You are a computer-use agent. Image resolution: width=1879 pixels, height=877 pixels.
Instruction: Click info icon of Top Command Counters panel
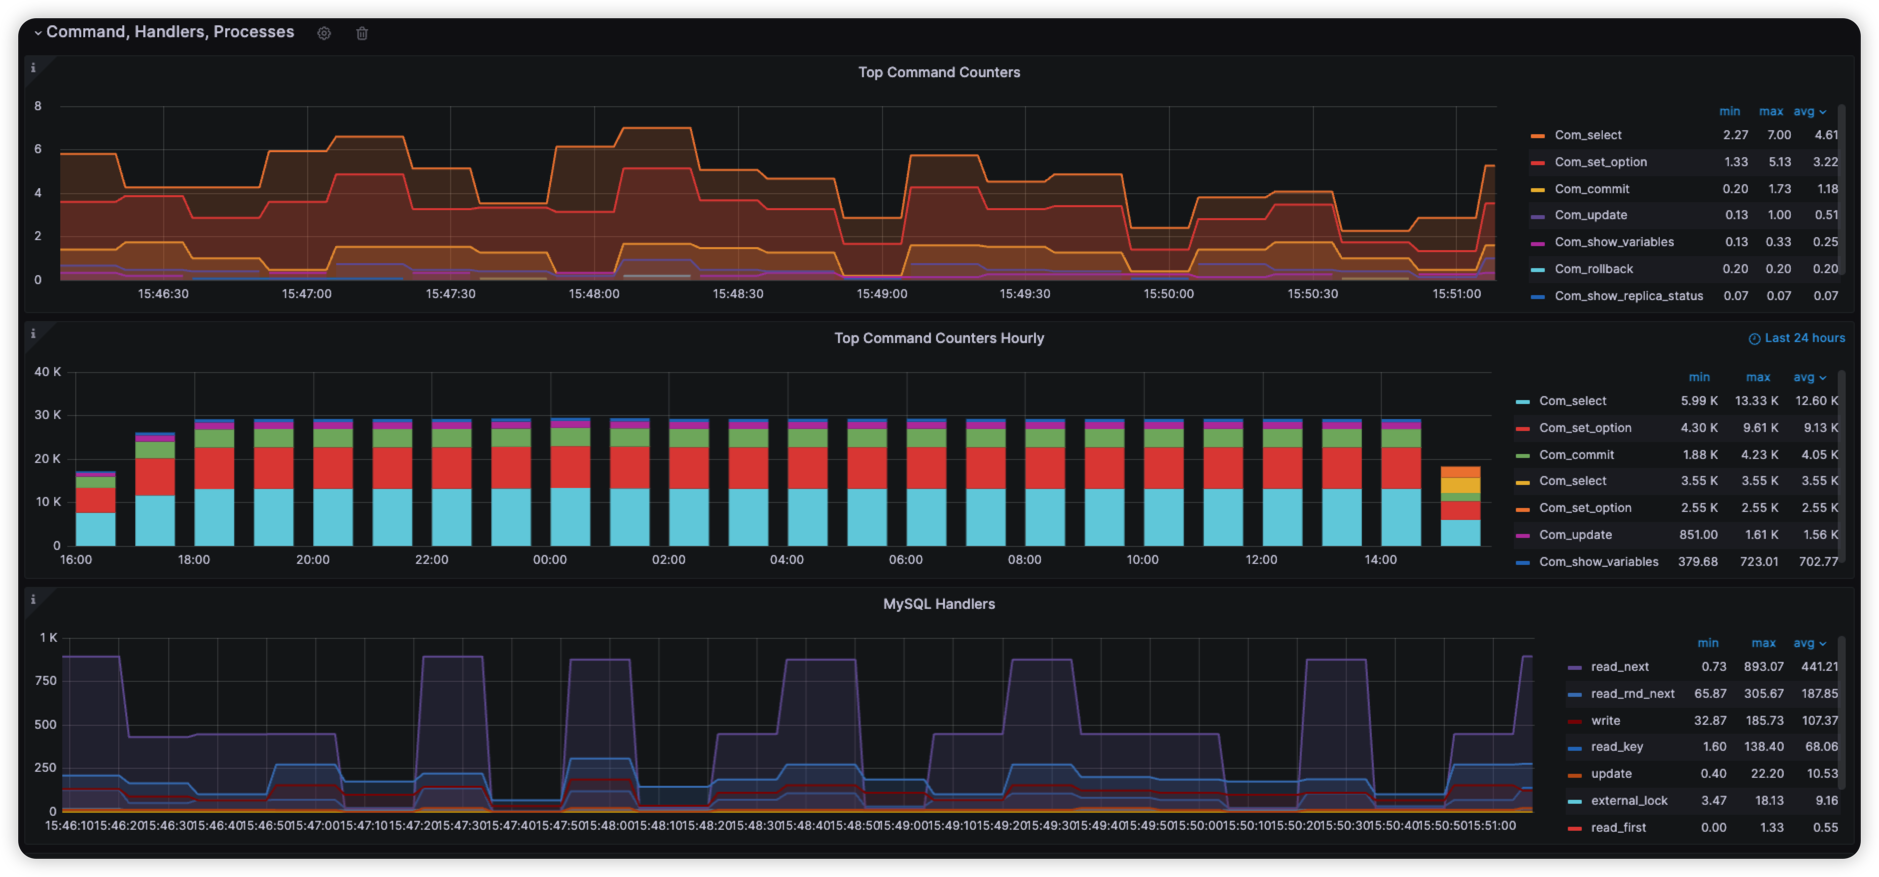pyautogui.click(x=33, y=68)
